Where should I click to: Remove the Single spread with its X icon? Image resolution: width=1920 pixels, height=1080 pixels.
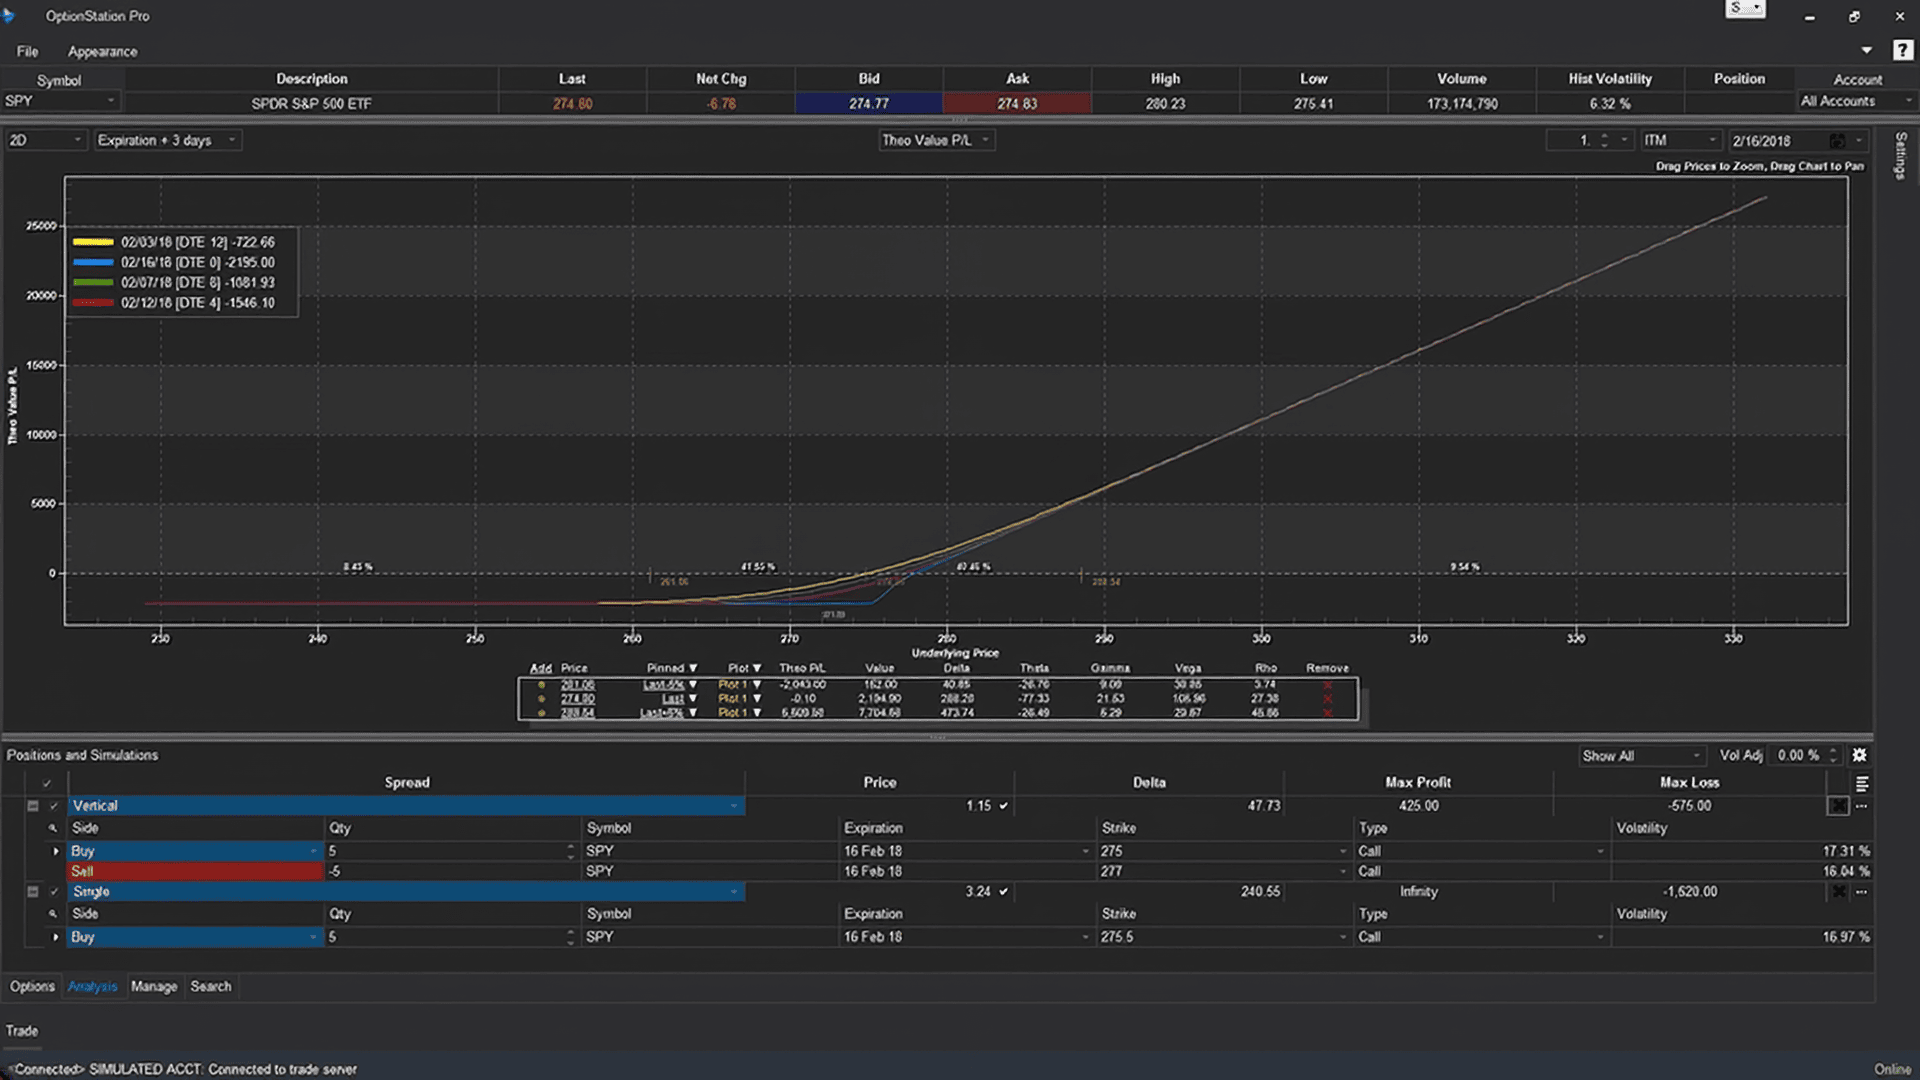[1838, 891]
